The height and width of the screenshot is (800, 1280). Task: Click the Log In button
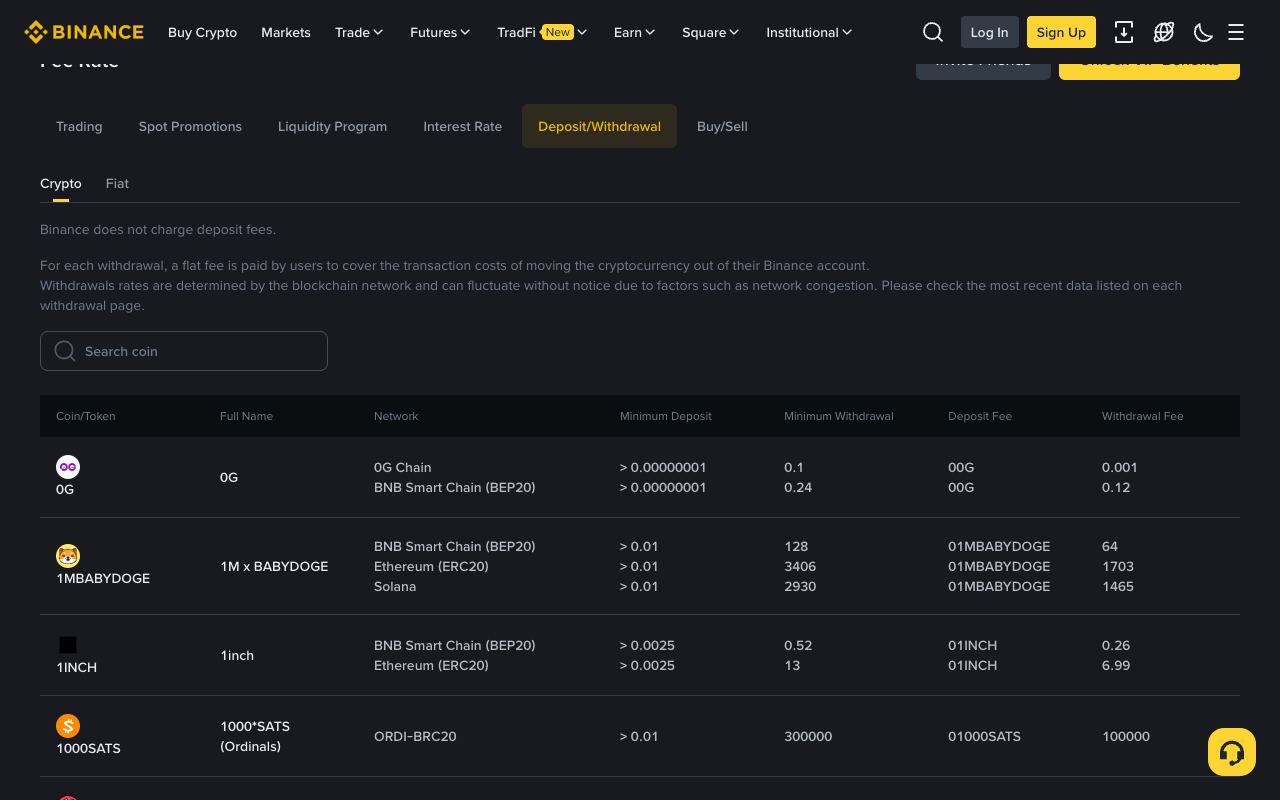(x=989, y=32)
